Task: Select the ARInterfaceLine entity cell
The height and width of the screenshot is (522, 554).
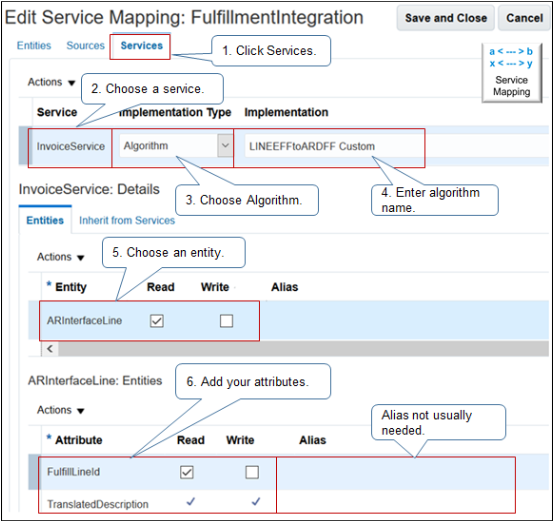Action: point(84,321)
